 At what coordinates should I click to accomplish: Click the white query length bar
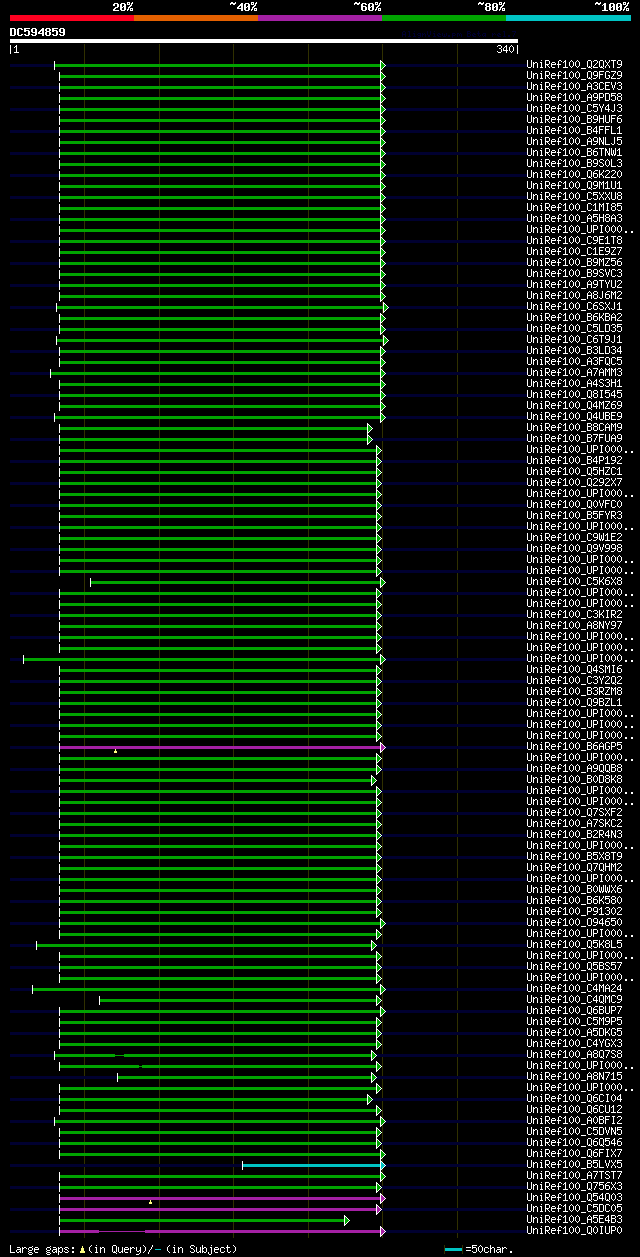click(x=264, y=41)
